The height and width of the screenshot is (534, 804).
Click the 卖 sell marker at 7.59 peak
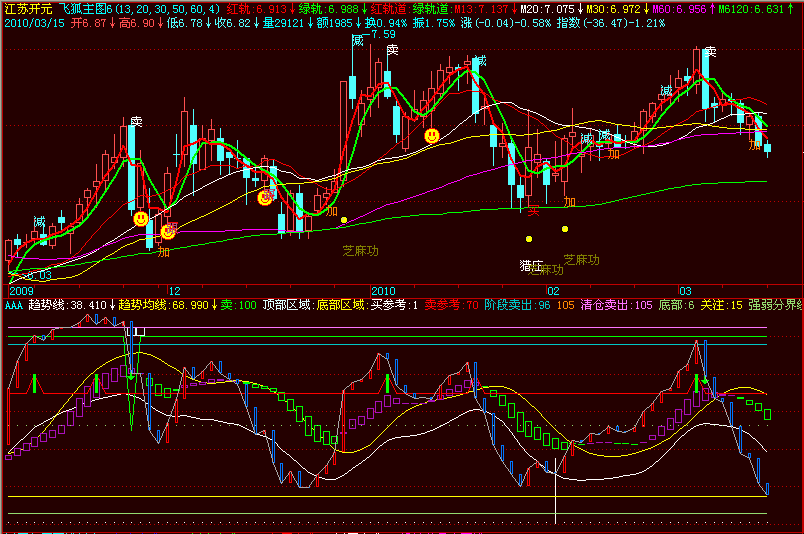point(392,49)
